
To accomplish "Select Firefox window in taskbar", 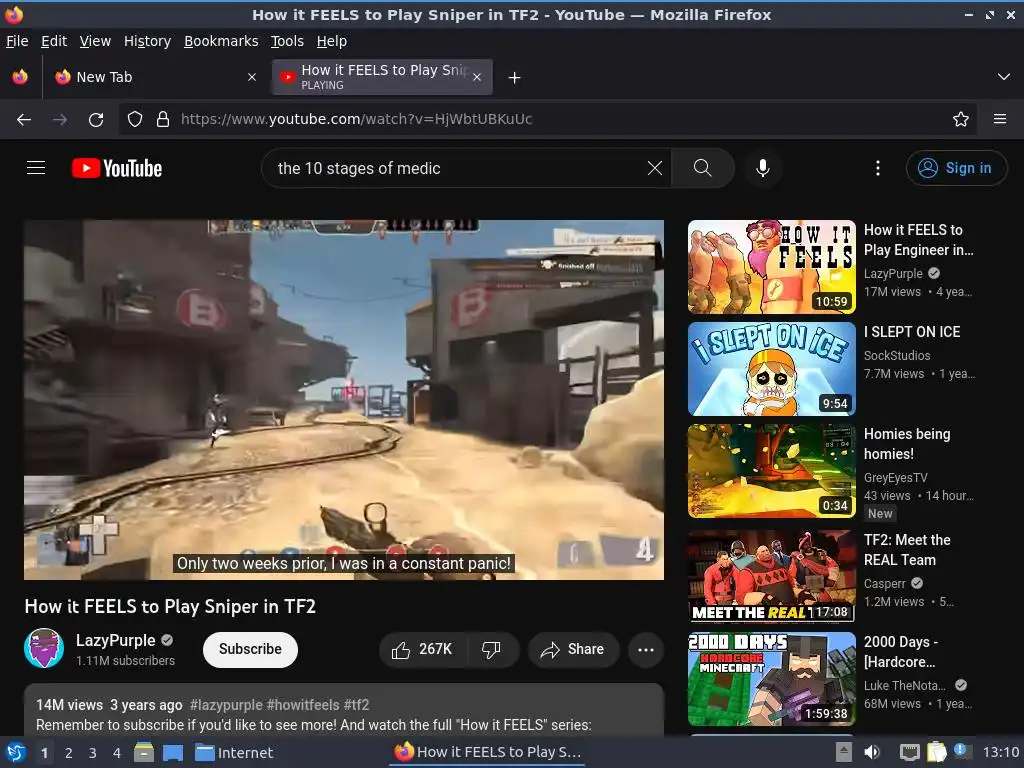I will [x=488, y=752].
